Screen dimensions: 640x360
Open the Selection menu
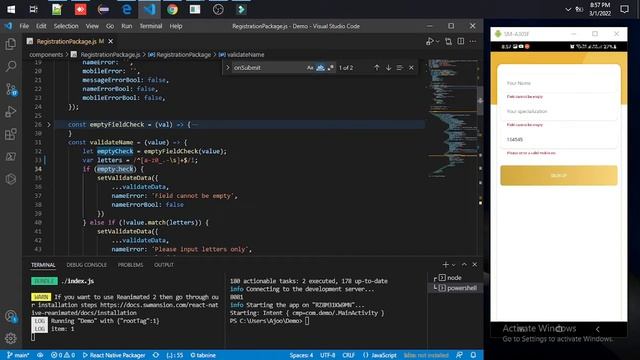pyautogui.click(x=66, y=26)
